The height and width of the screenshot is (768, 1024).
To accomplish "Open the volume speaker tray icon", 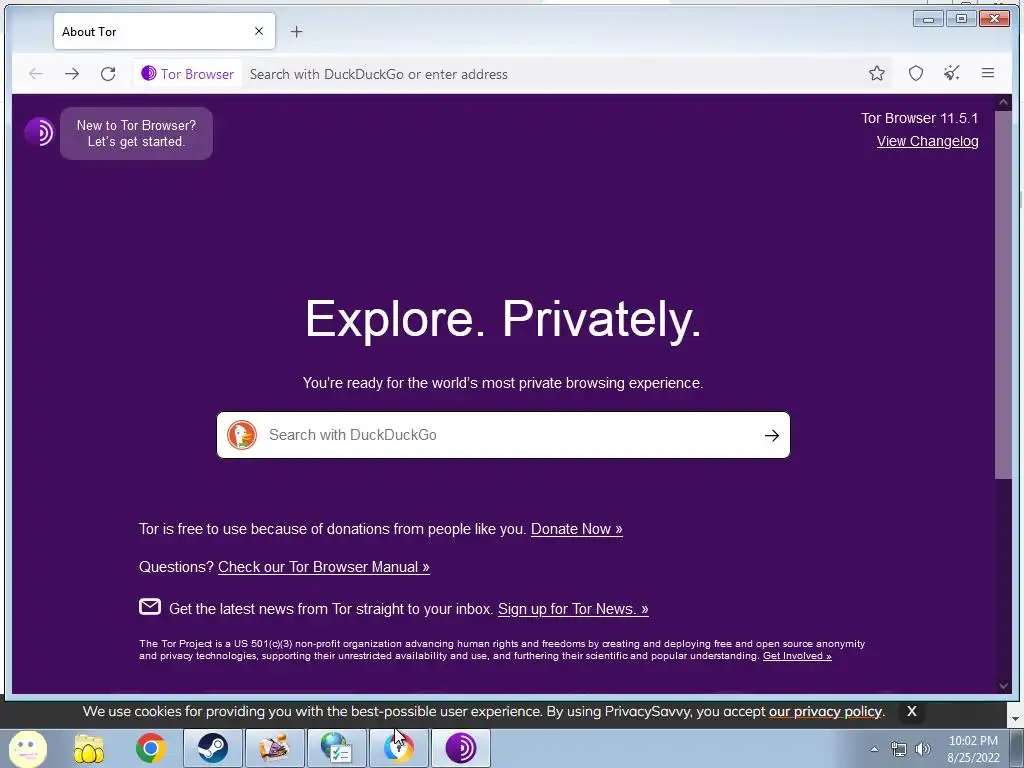I will pyautogui.click(x=923, y=749).
